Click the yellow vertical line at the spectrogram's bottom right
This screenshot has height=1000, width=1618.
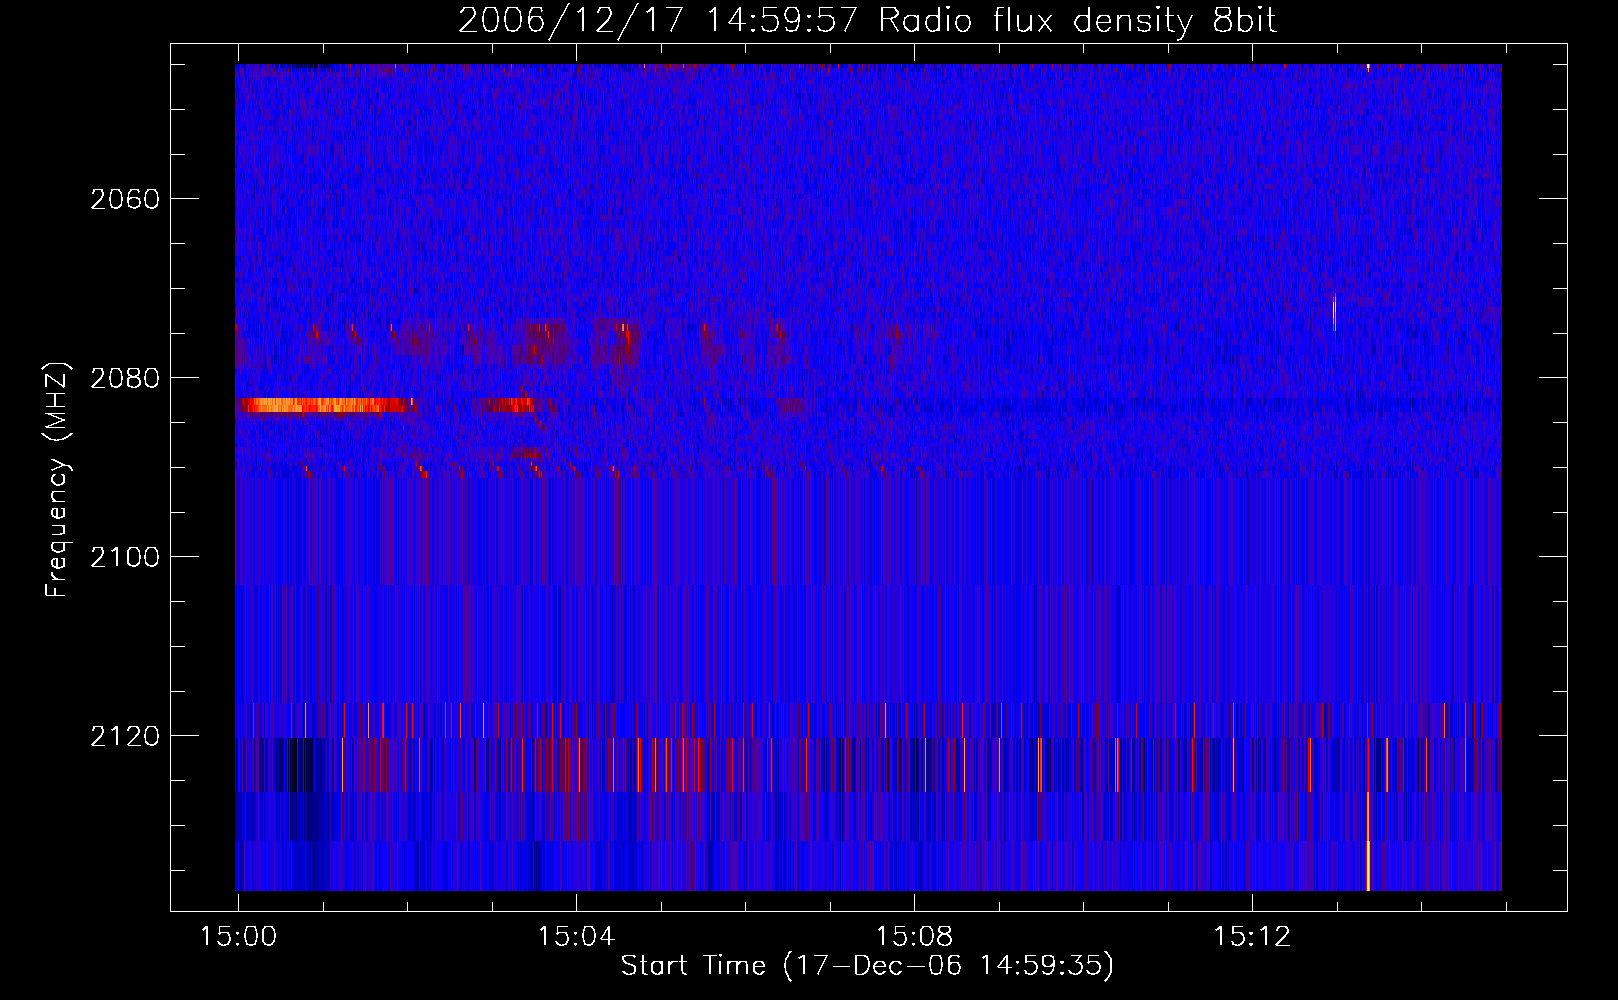pyautogui.click(x=1367, y=840)
